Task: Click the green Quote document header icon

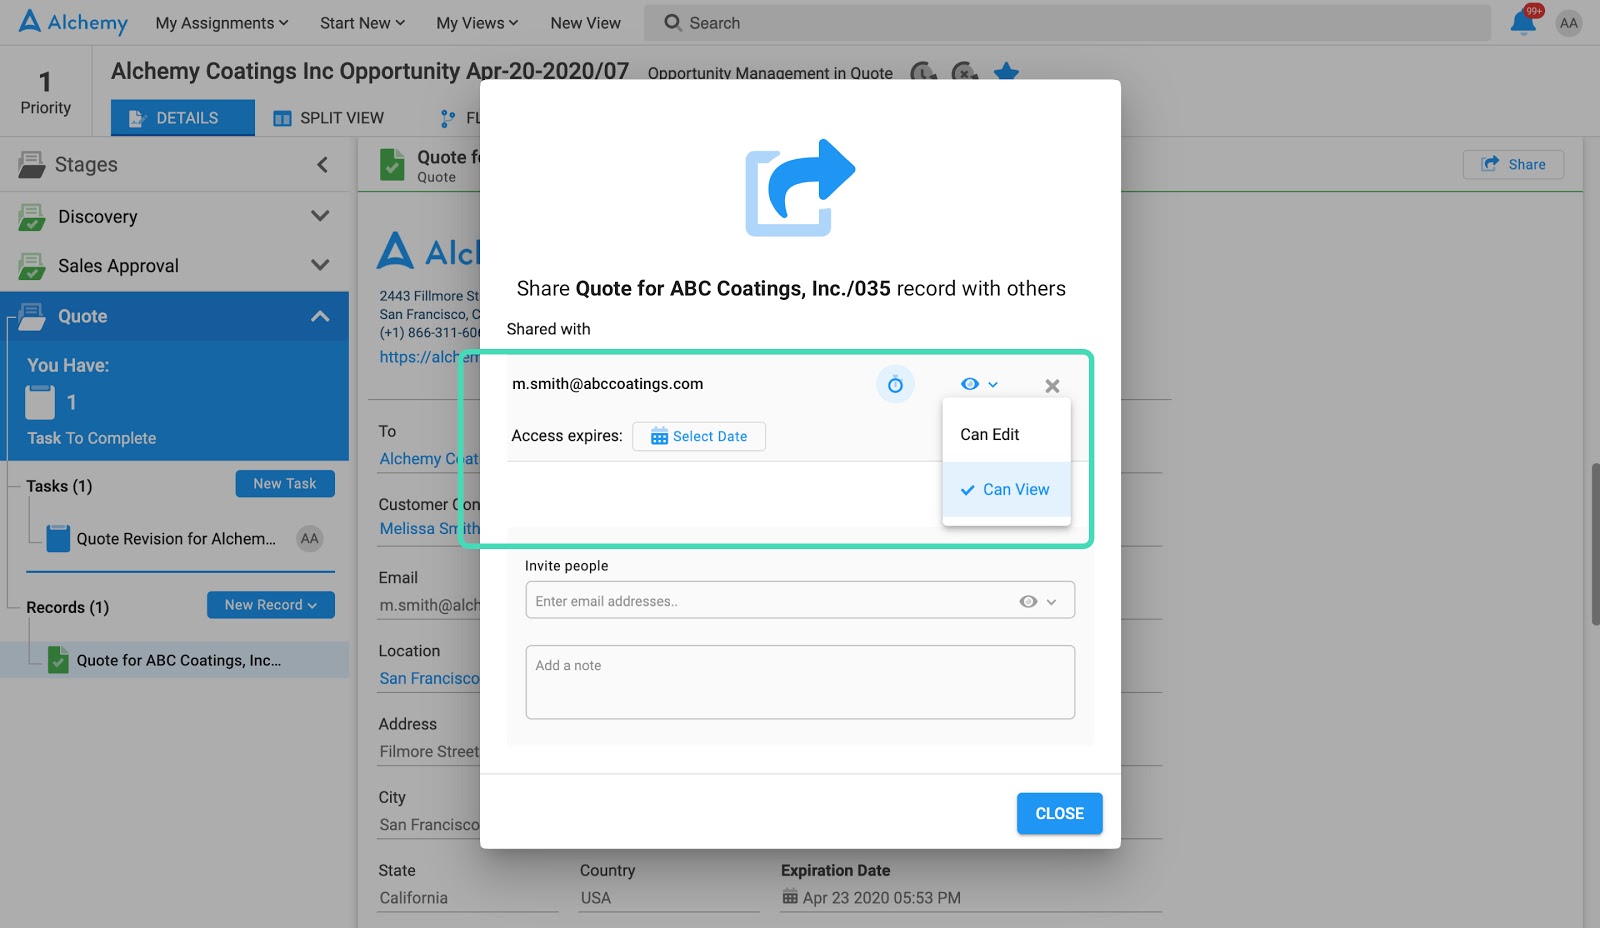Action: click(x=392, y=165)
